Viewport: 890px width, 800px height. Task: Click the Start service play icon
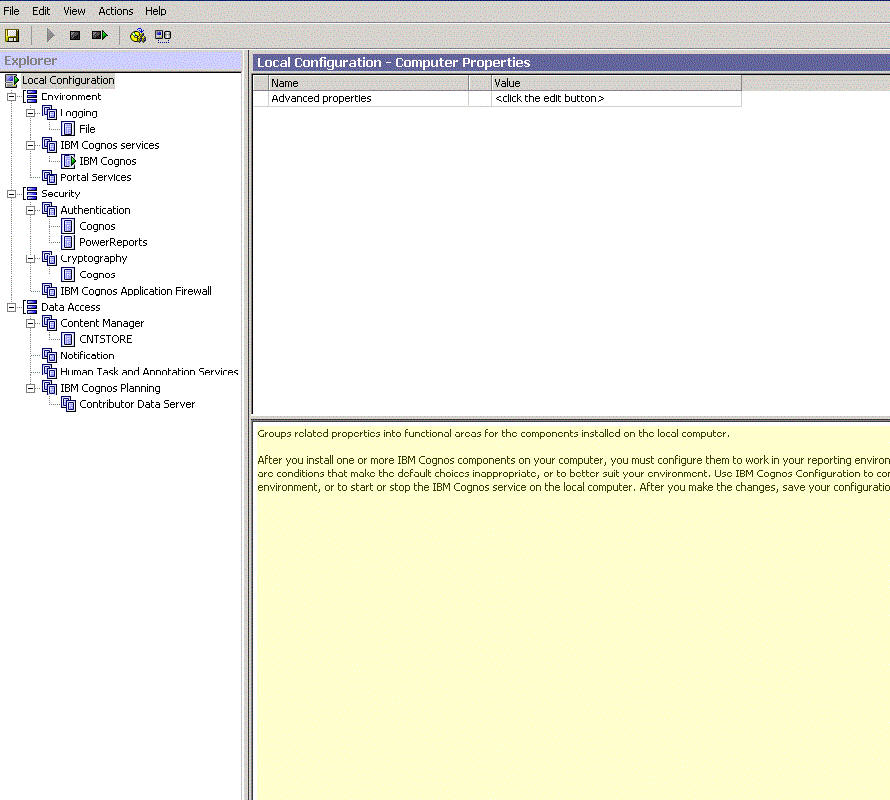[50, 36]
